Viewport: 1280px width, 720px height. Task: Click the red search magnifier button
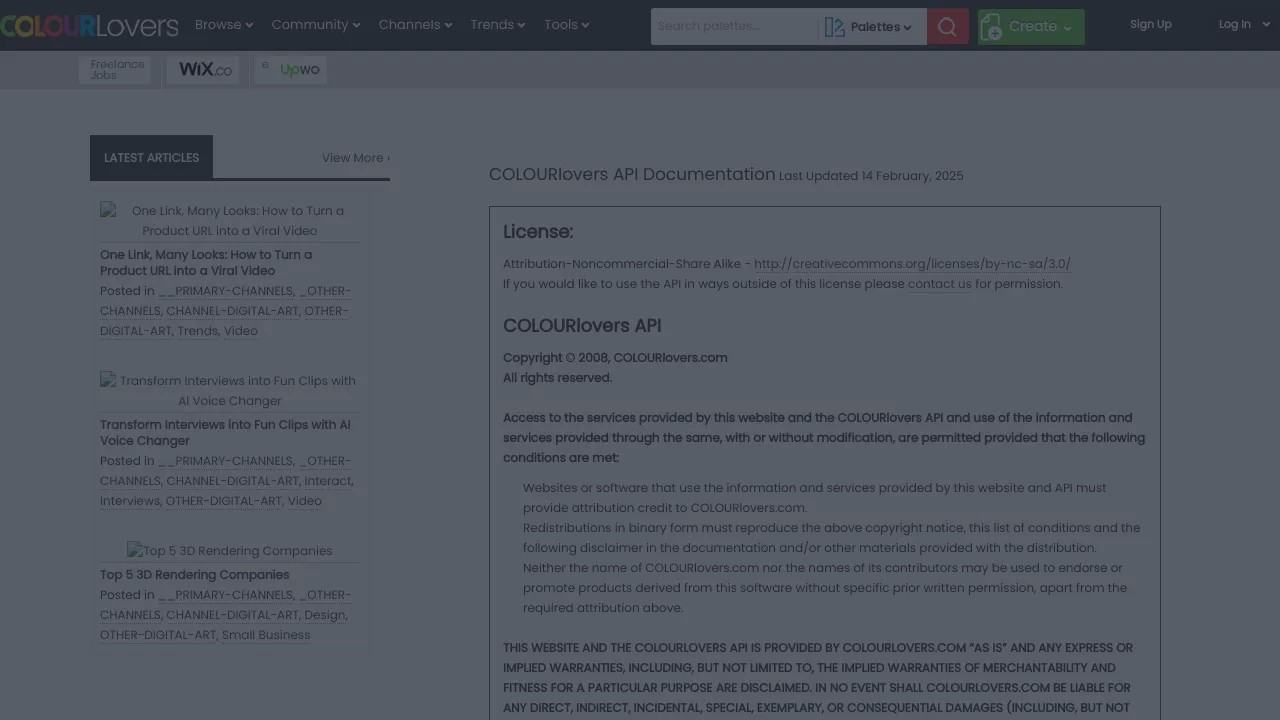point(947,27)
